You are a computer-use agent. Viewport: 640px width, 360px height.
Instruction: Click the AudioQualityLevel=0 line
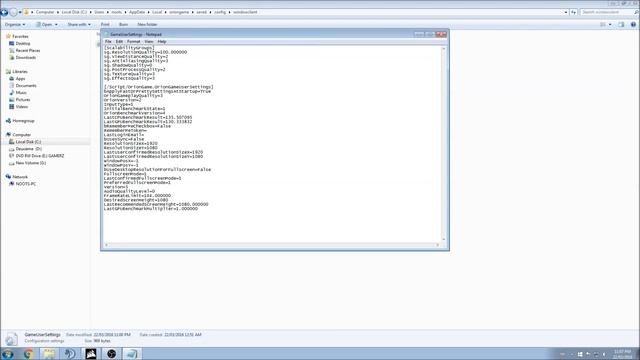129,191
